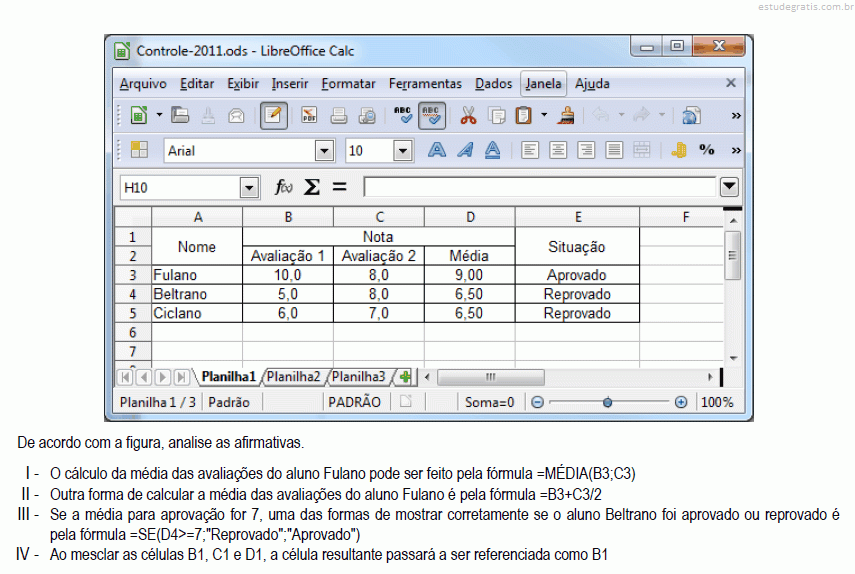Expand the font size dropdown
The height and width of the screenshot is (574, 855).
[x=403, y=151]
